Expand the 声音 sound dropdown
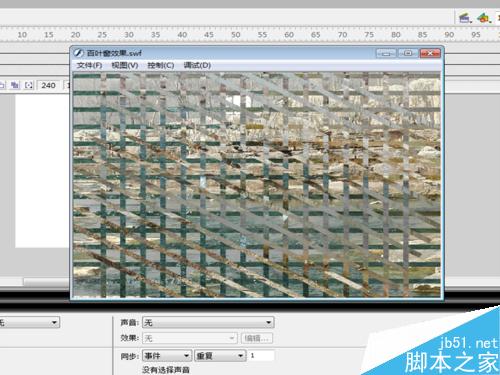 (208, 322)
